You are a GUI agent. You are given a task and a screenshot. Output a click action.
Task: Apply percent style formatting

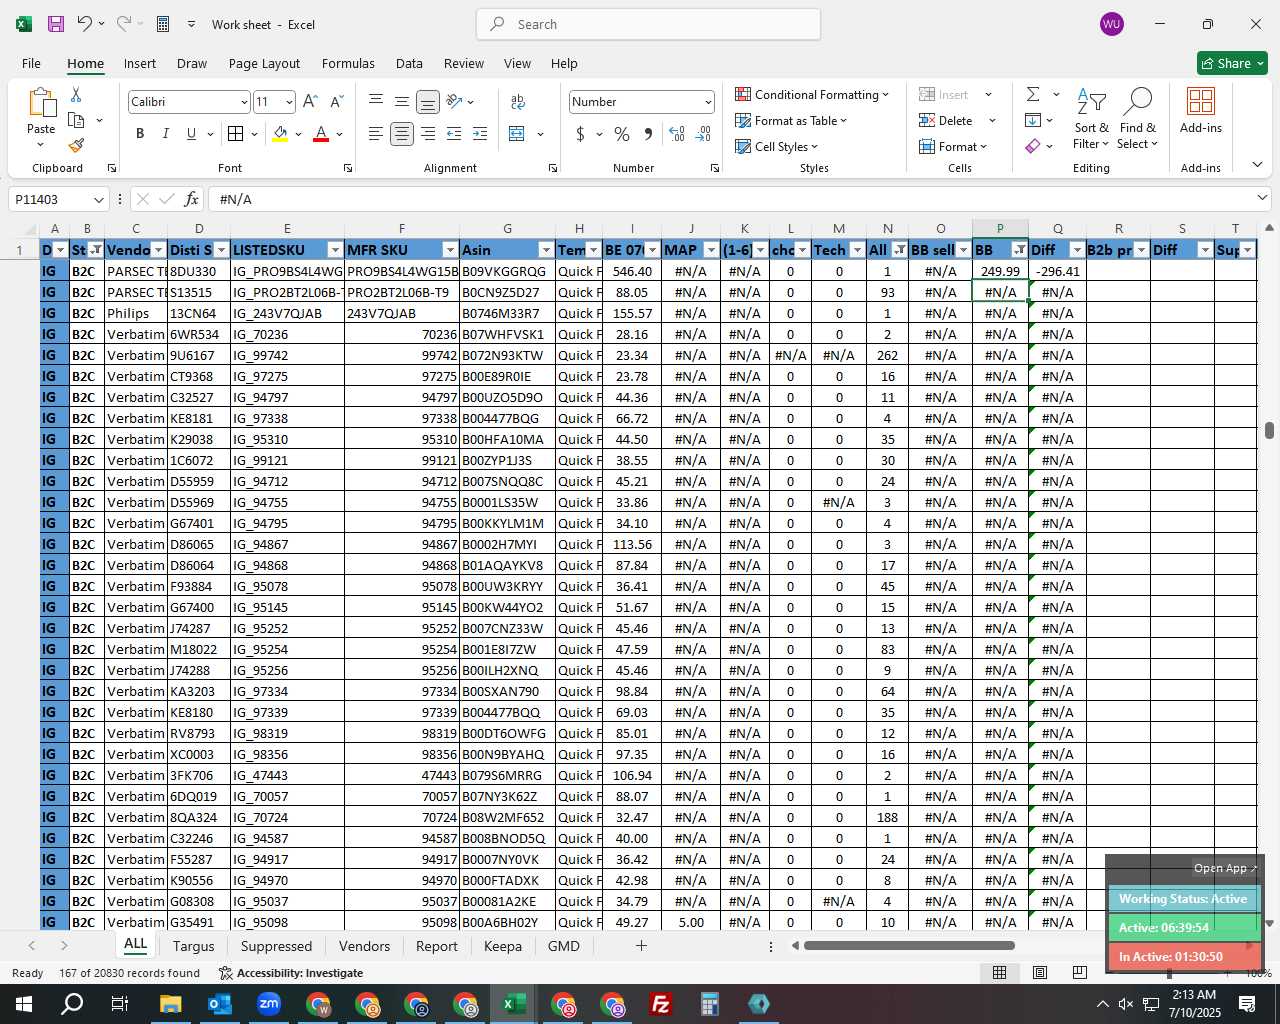(622, 134)
